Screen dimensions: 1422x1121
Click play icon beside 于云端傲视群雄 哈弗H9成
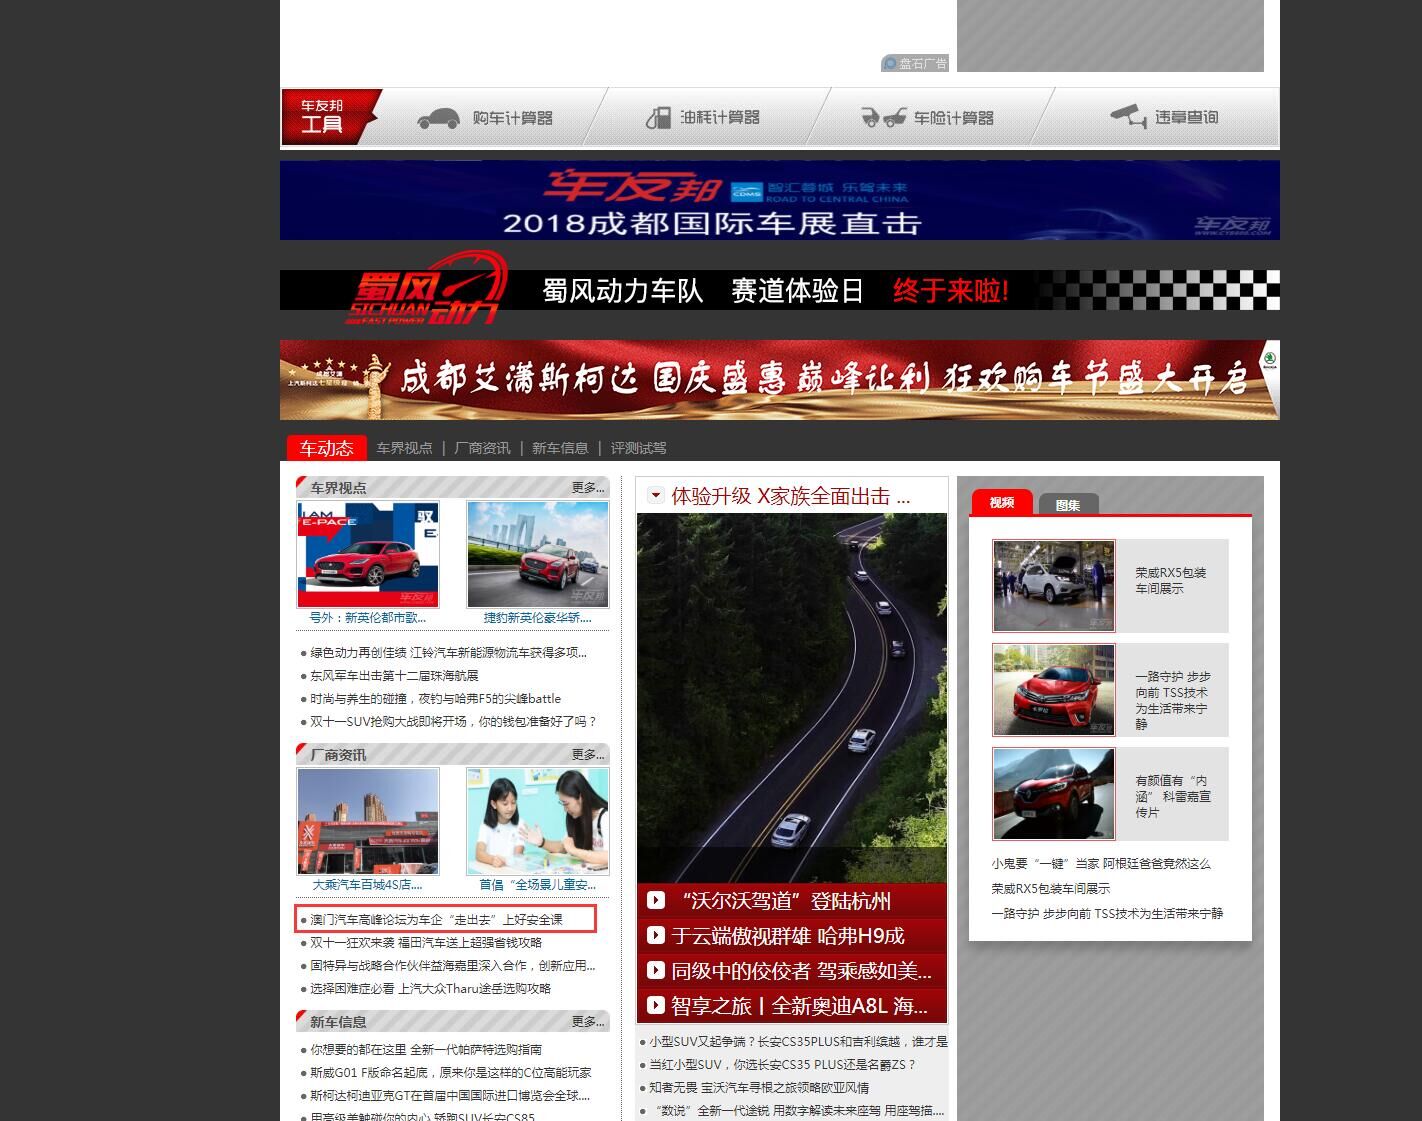[656, 935]
